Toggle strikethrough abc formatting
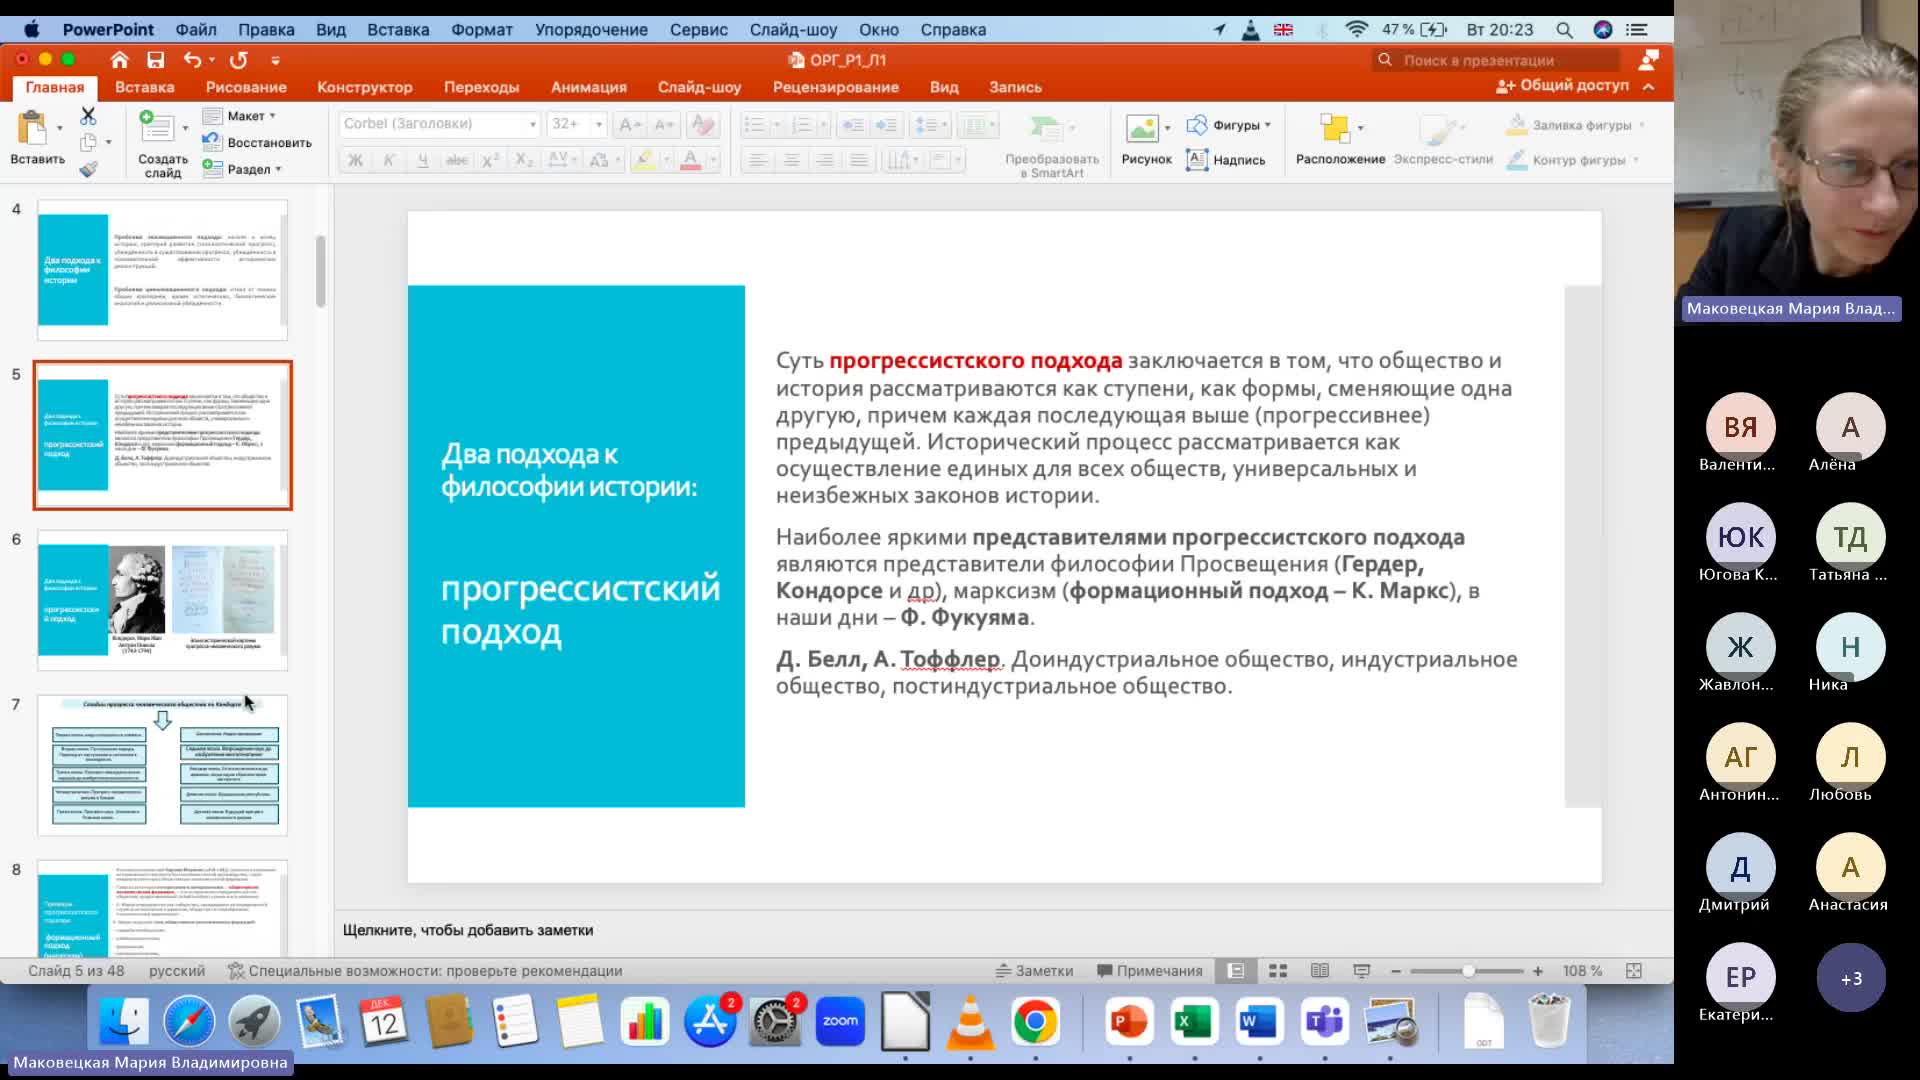Image resolution: width=1920 pixels, height=1080 pixels. [457, 160]
